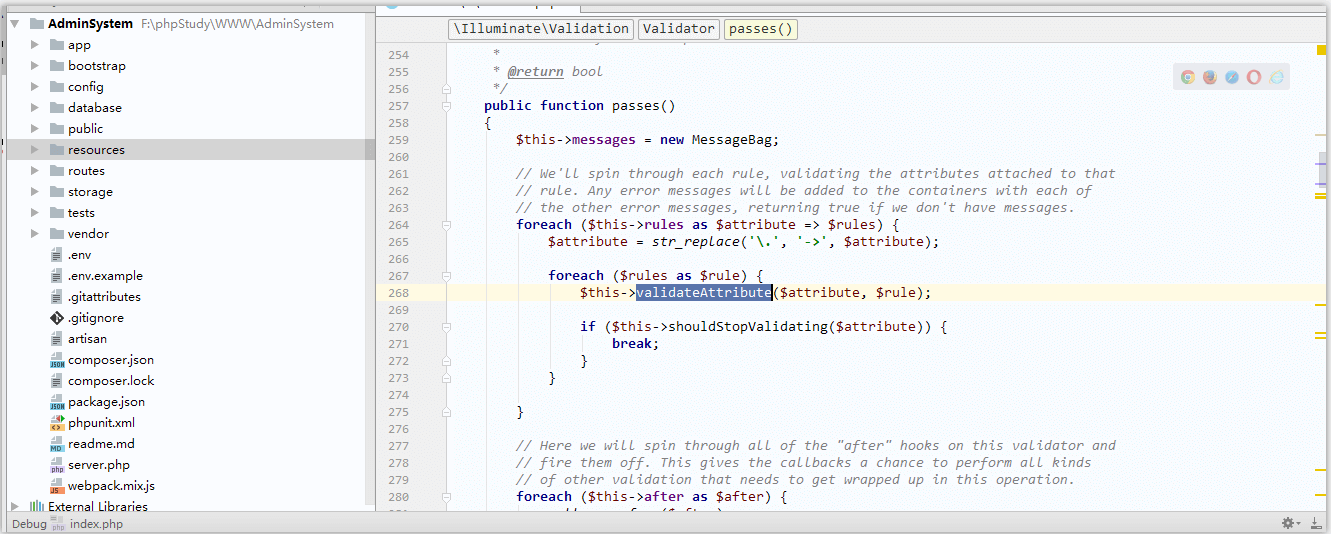Click the @return tag in docblock
Viewport: 1331px width, 534px height.
[x=535, y=72]
